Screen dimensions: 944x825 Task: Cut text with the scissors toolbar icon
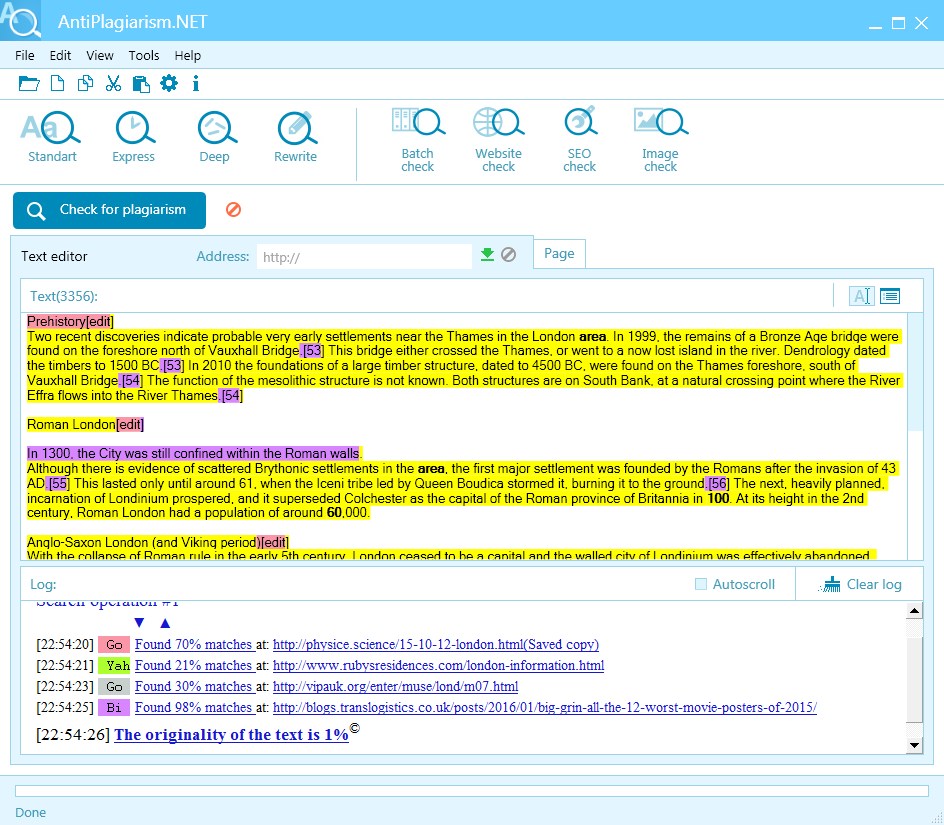[113, 83]
